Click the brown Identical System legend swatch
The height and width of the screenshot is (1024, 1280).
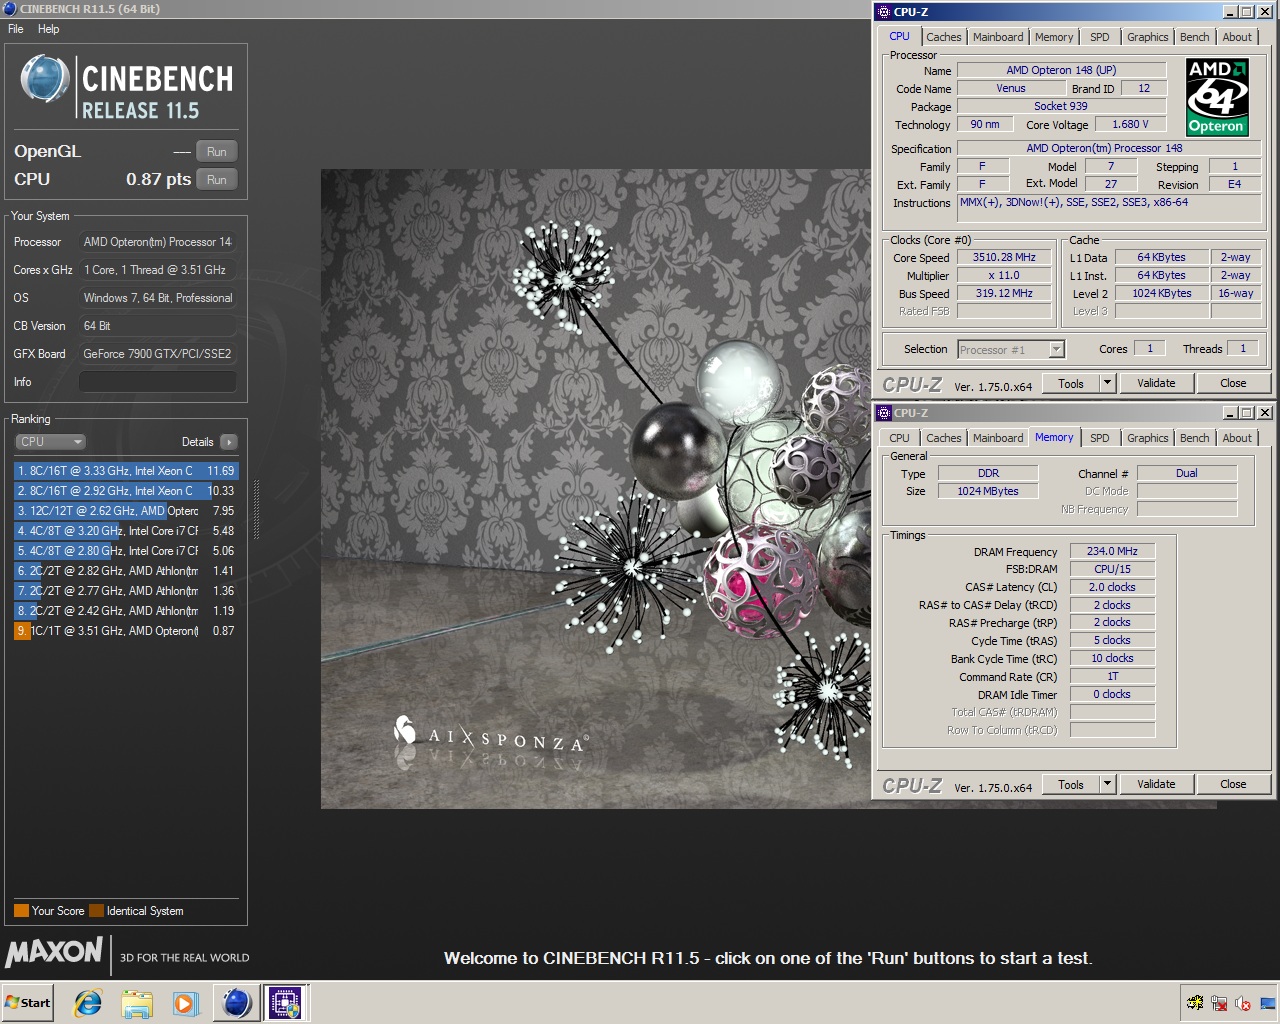coord(96,911)
